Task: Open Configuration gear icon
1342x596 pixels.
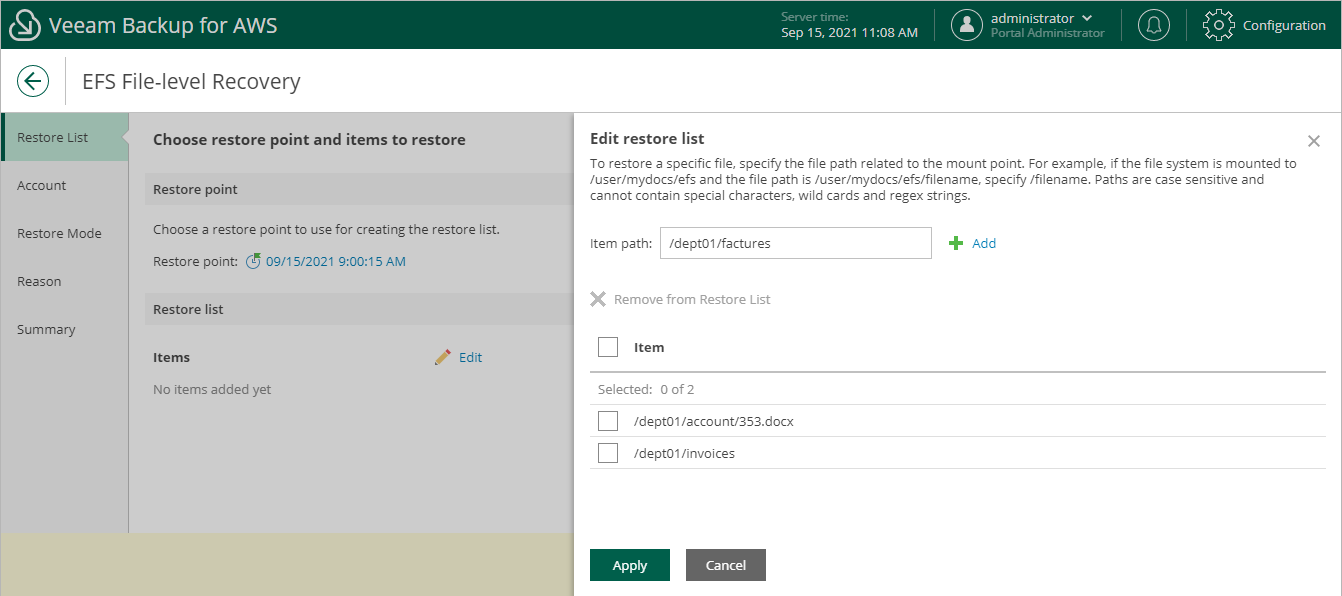Action: (1218, 25)
